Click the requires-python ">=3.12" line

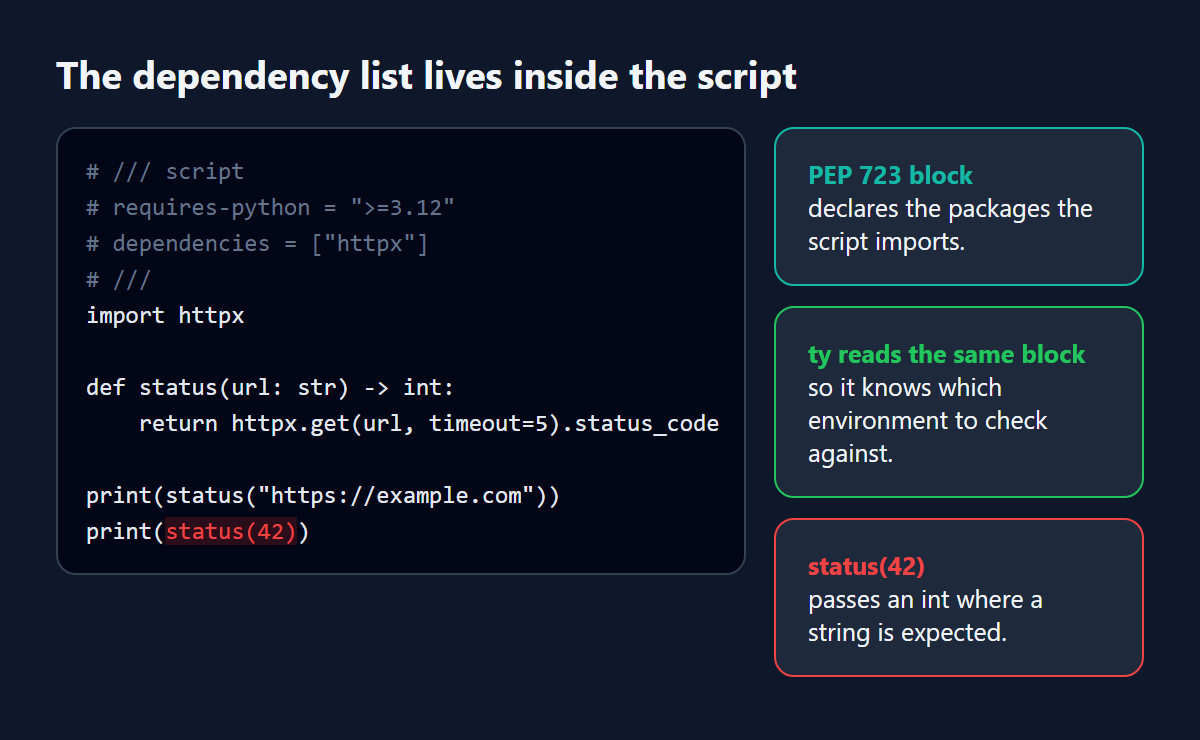271,208
